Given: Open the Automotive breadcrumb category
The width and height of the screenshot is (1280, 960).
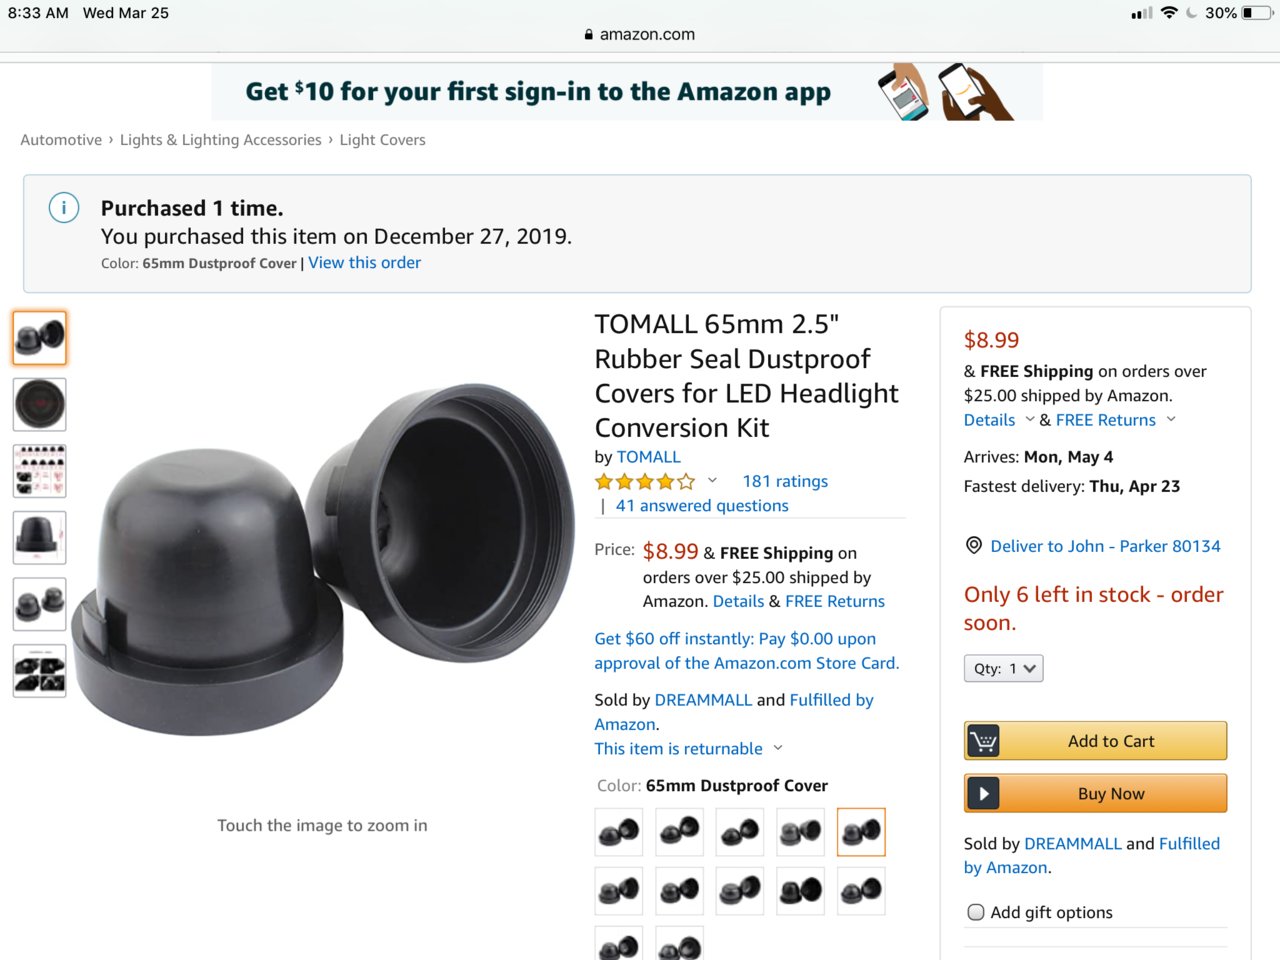Looking at the screenshot, I should (x=61, y=140).
